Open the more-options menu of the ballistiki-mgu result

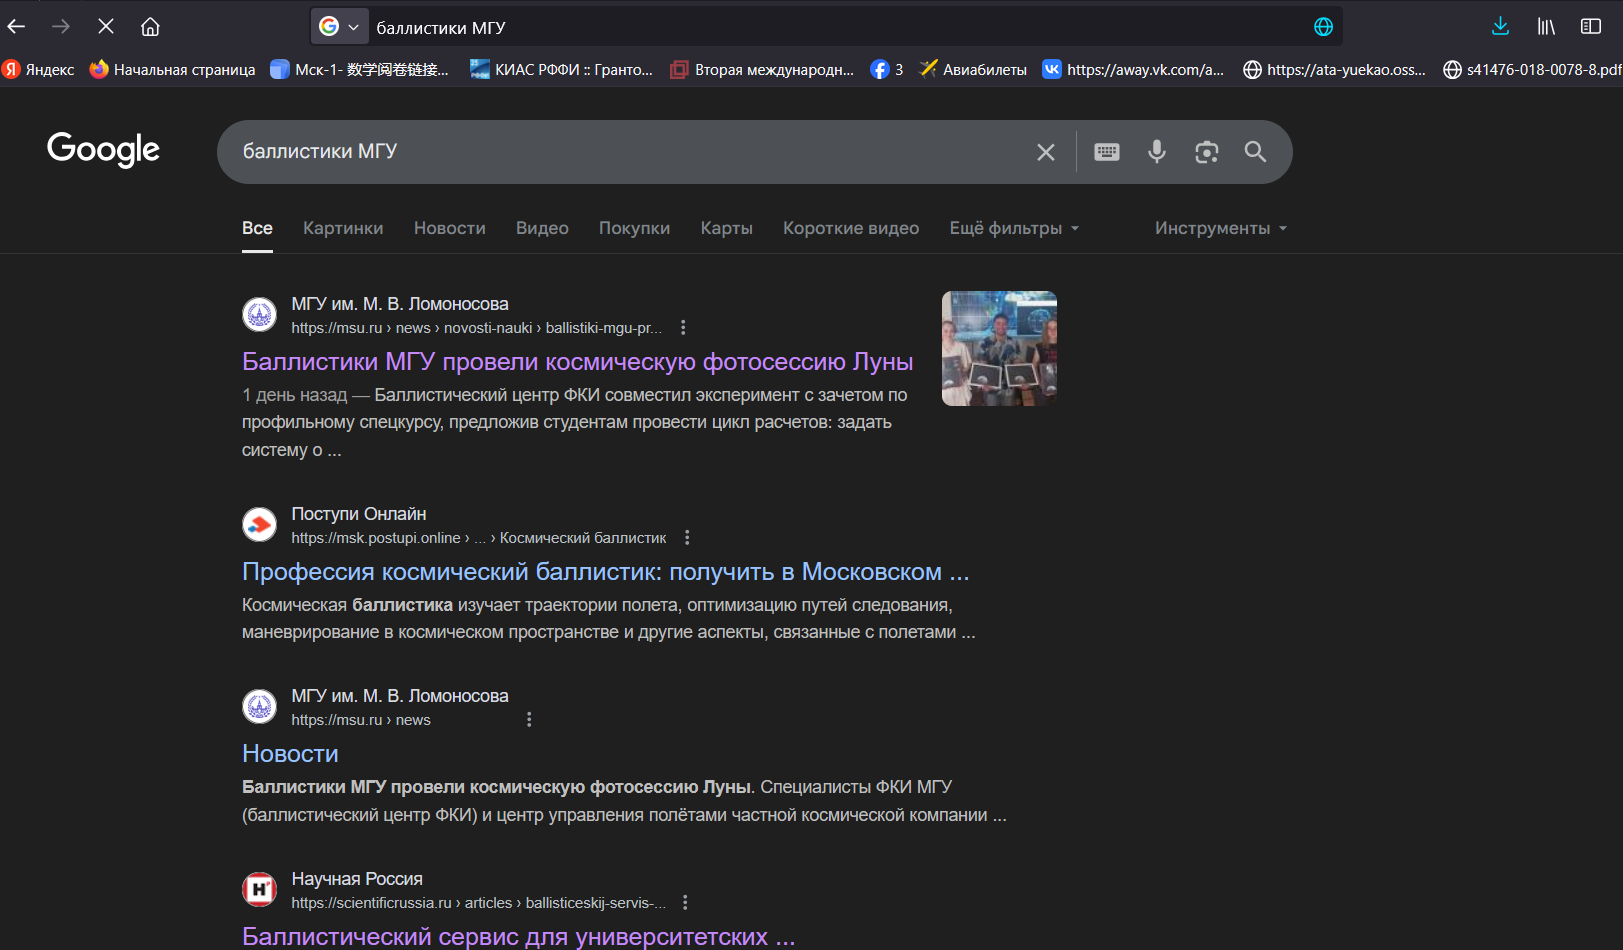(x=683, y=327)
